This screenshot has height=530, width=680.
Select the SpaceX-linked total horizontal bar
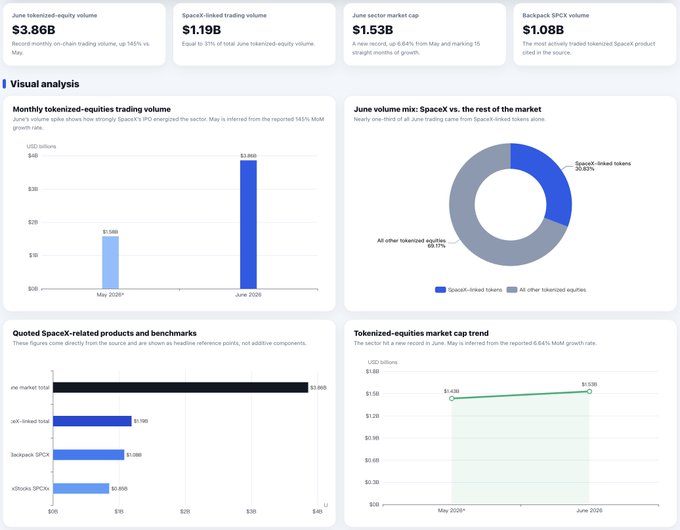pyautogui.click(x=92, y=421)
